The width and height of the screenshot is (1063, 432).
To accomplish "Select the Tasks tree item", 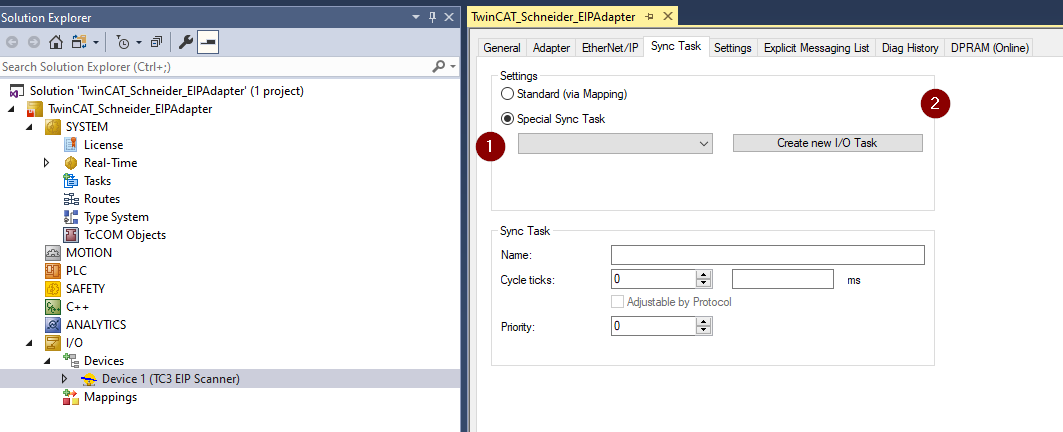I will (98, 181).
